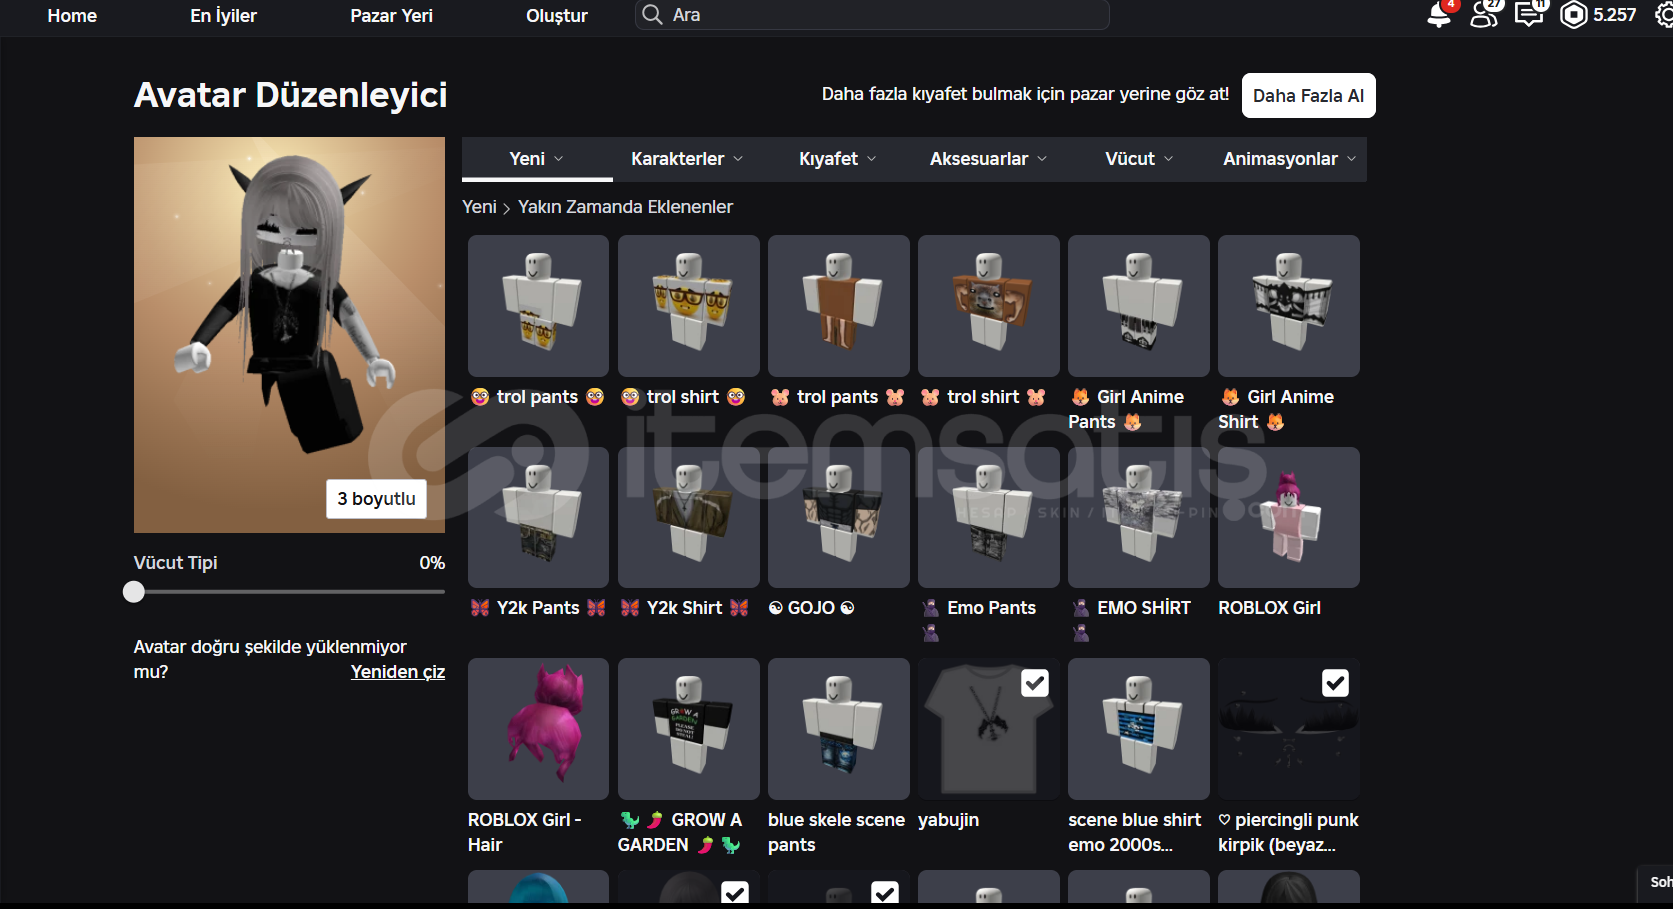Go to Pazar Yeri in navigation
This screenshot has height=909, width=1673.
click(391, 16)
